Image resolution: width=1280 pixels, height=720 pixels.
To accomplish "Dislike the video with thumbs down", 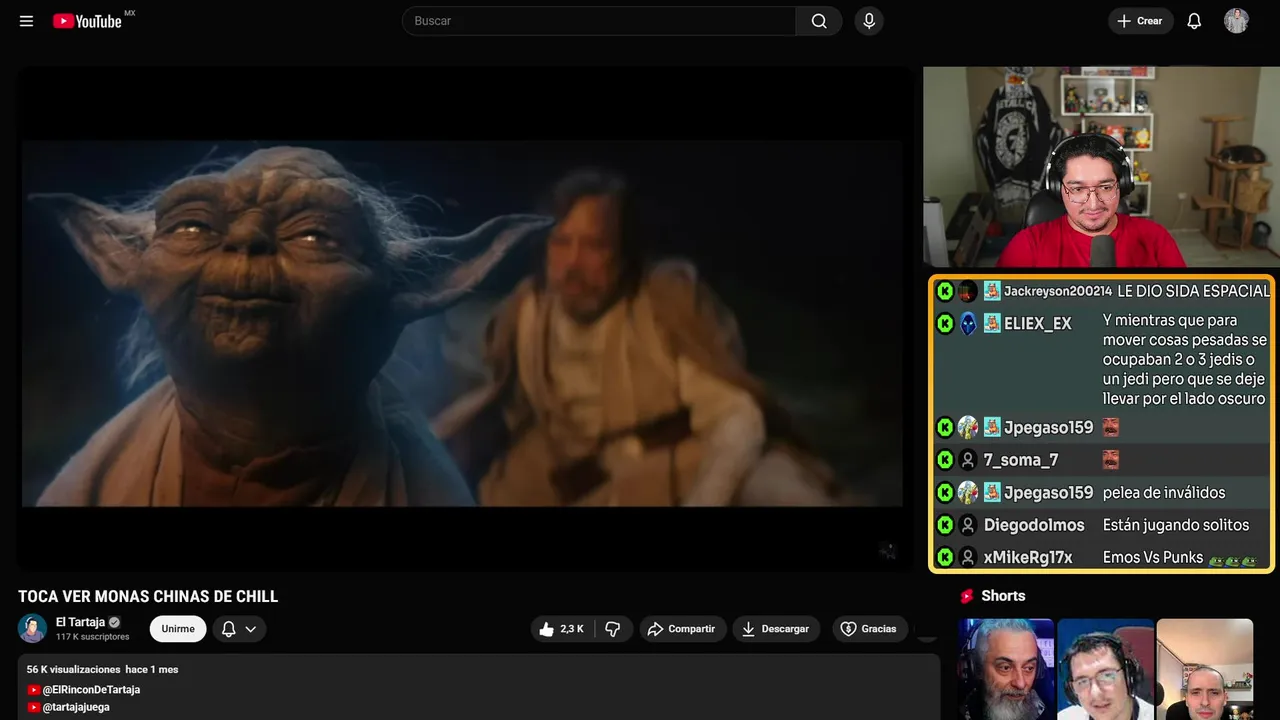I will click(x=613, y=629).
